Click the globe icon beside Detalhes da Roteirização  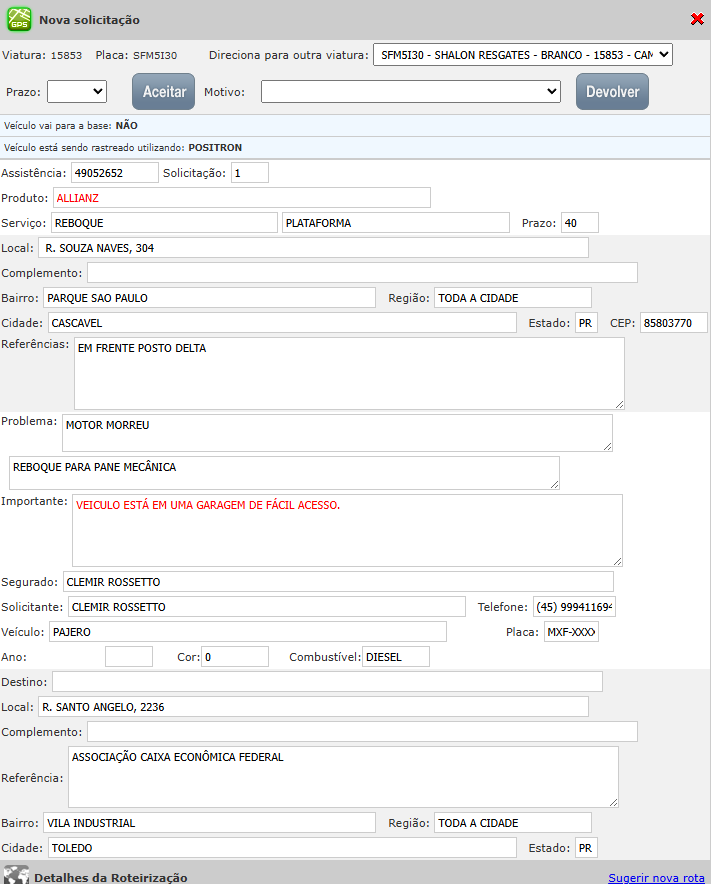click(15, 875)
